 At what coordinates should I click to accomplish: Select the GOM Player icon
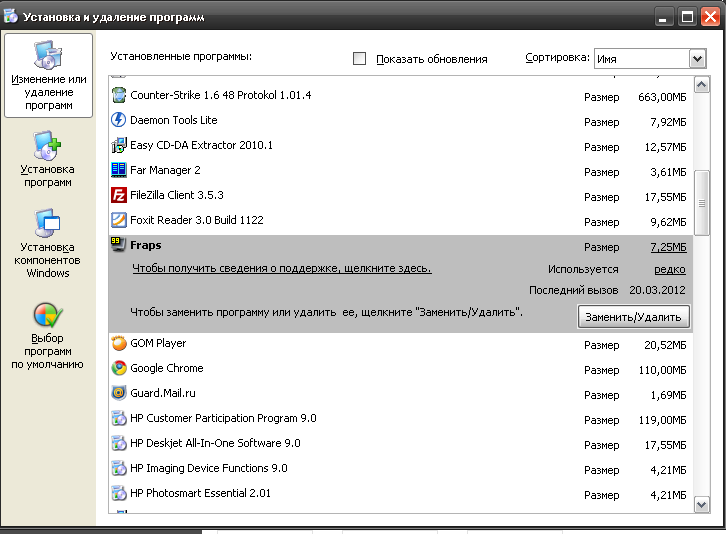[119, 343]
